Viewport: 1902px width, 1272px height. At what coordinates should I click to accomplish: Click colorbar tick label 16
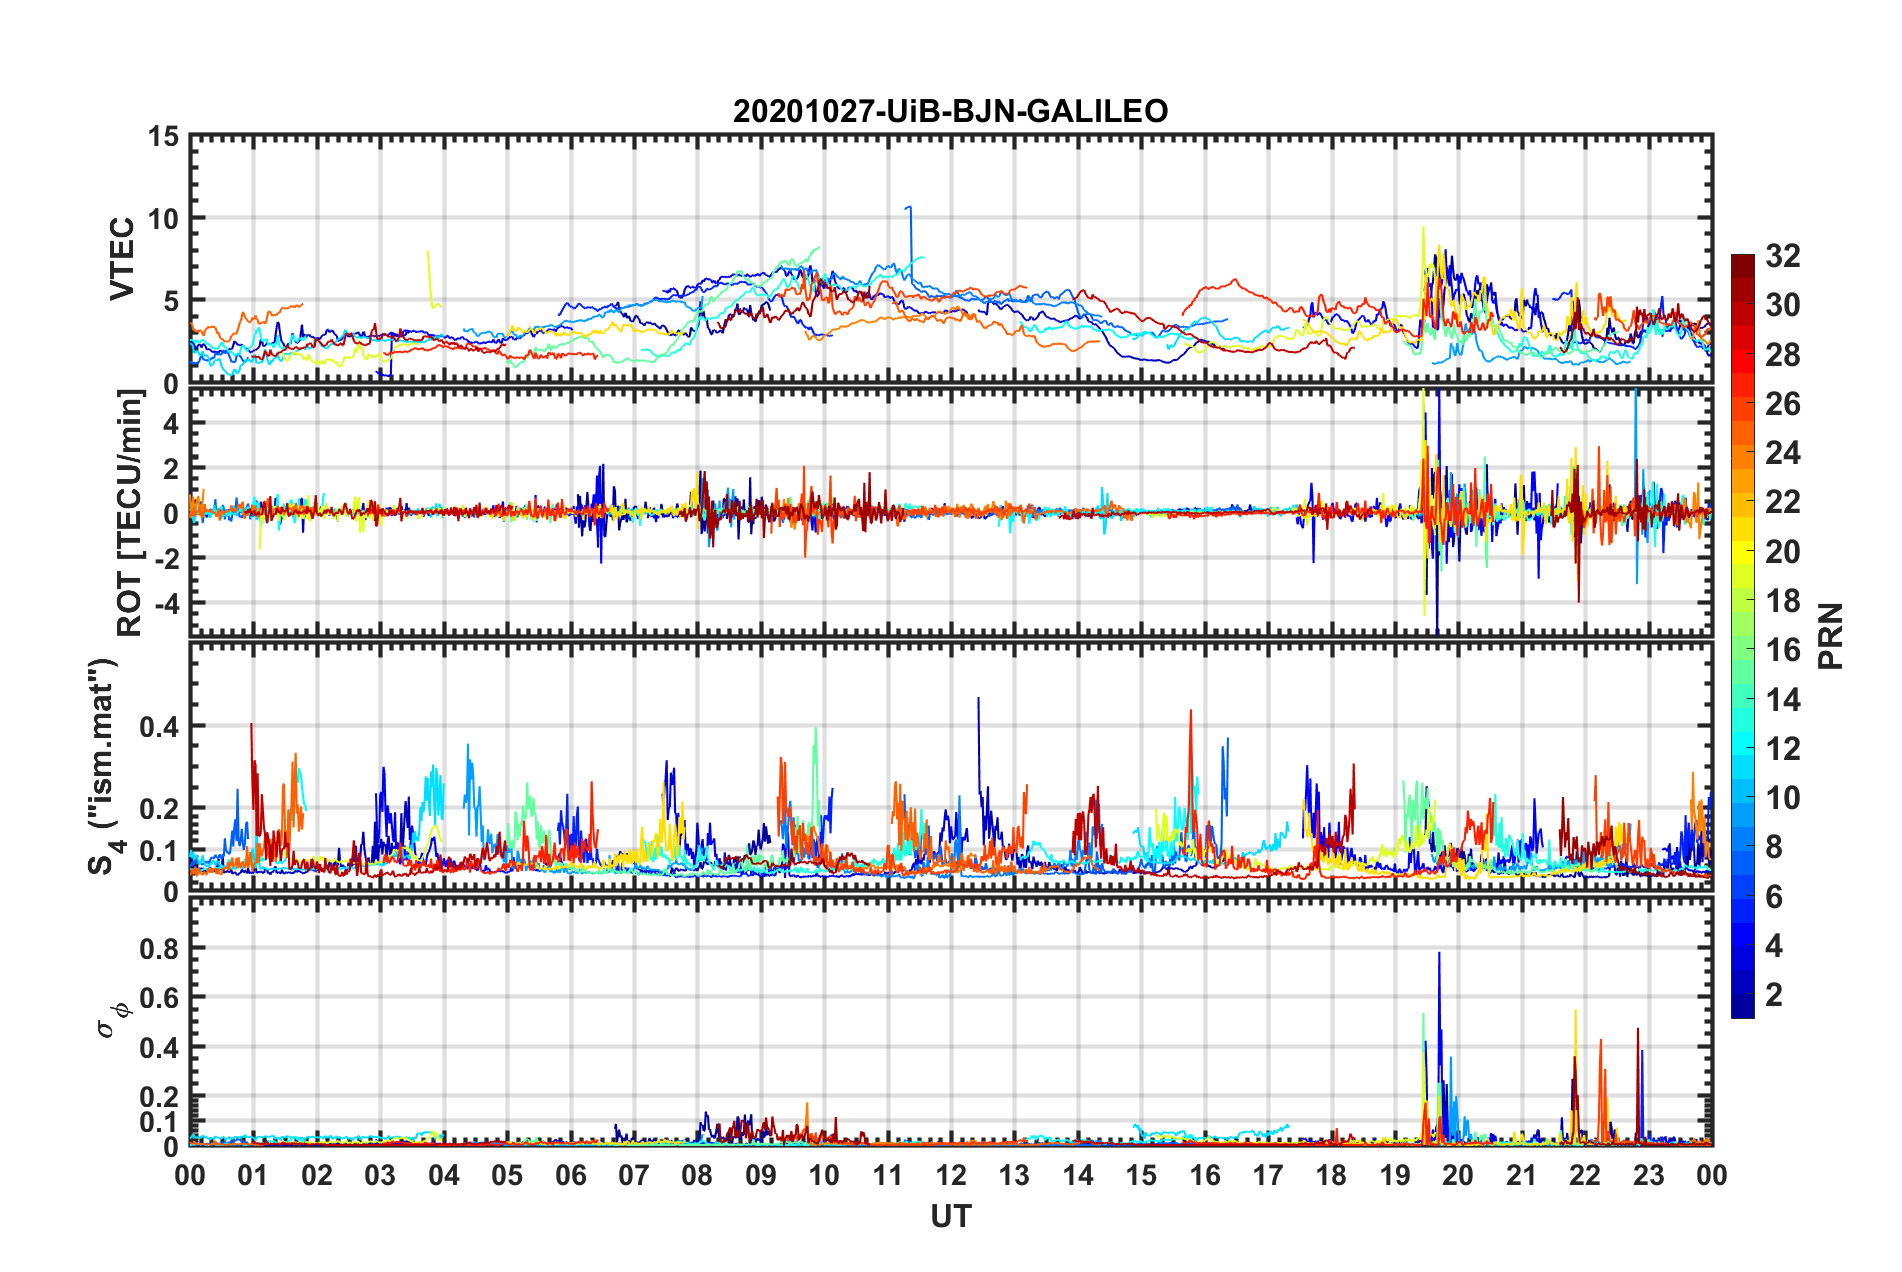coord(1782,650)
